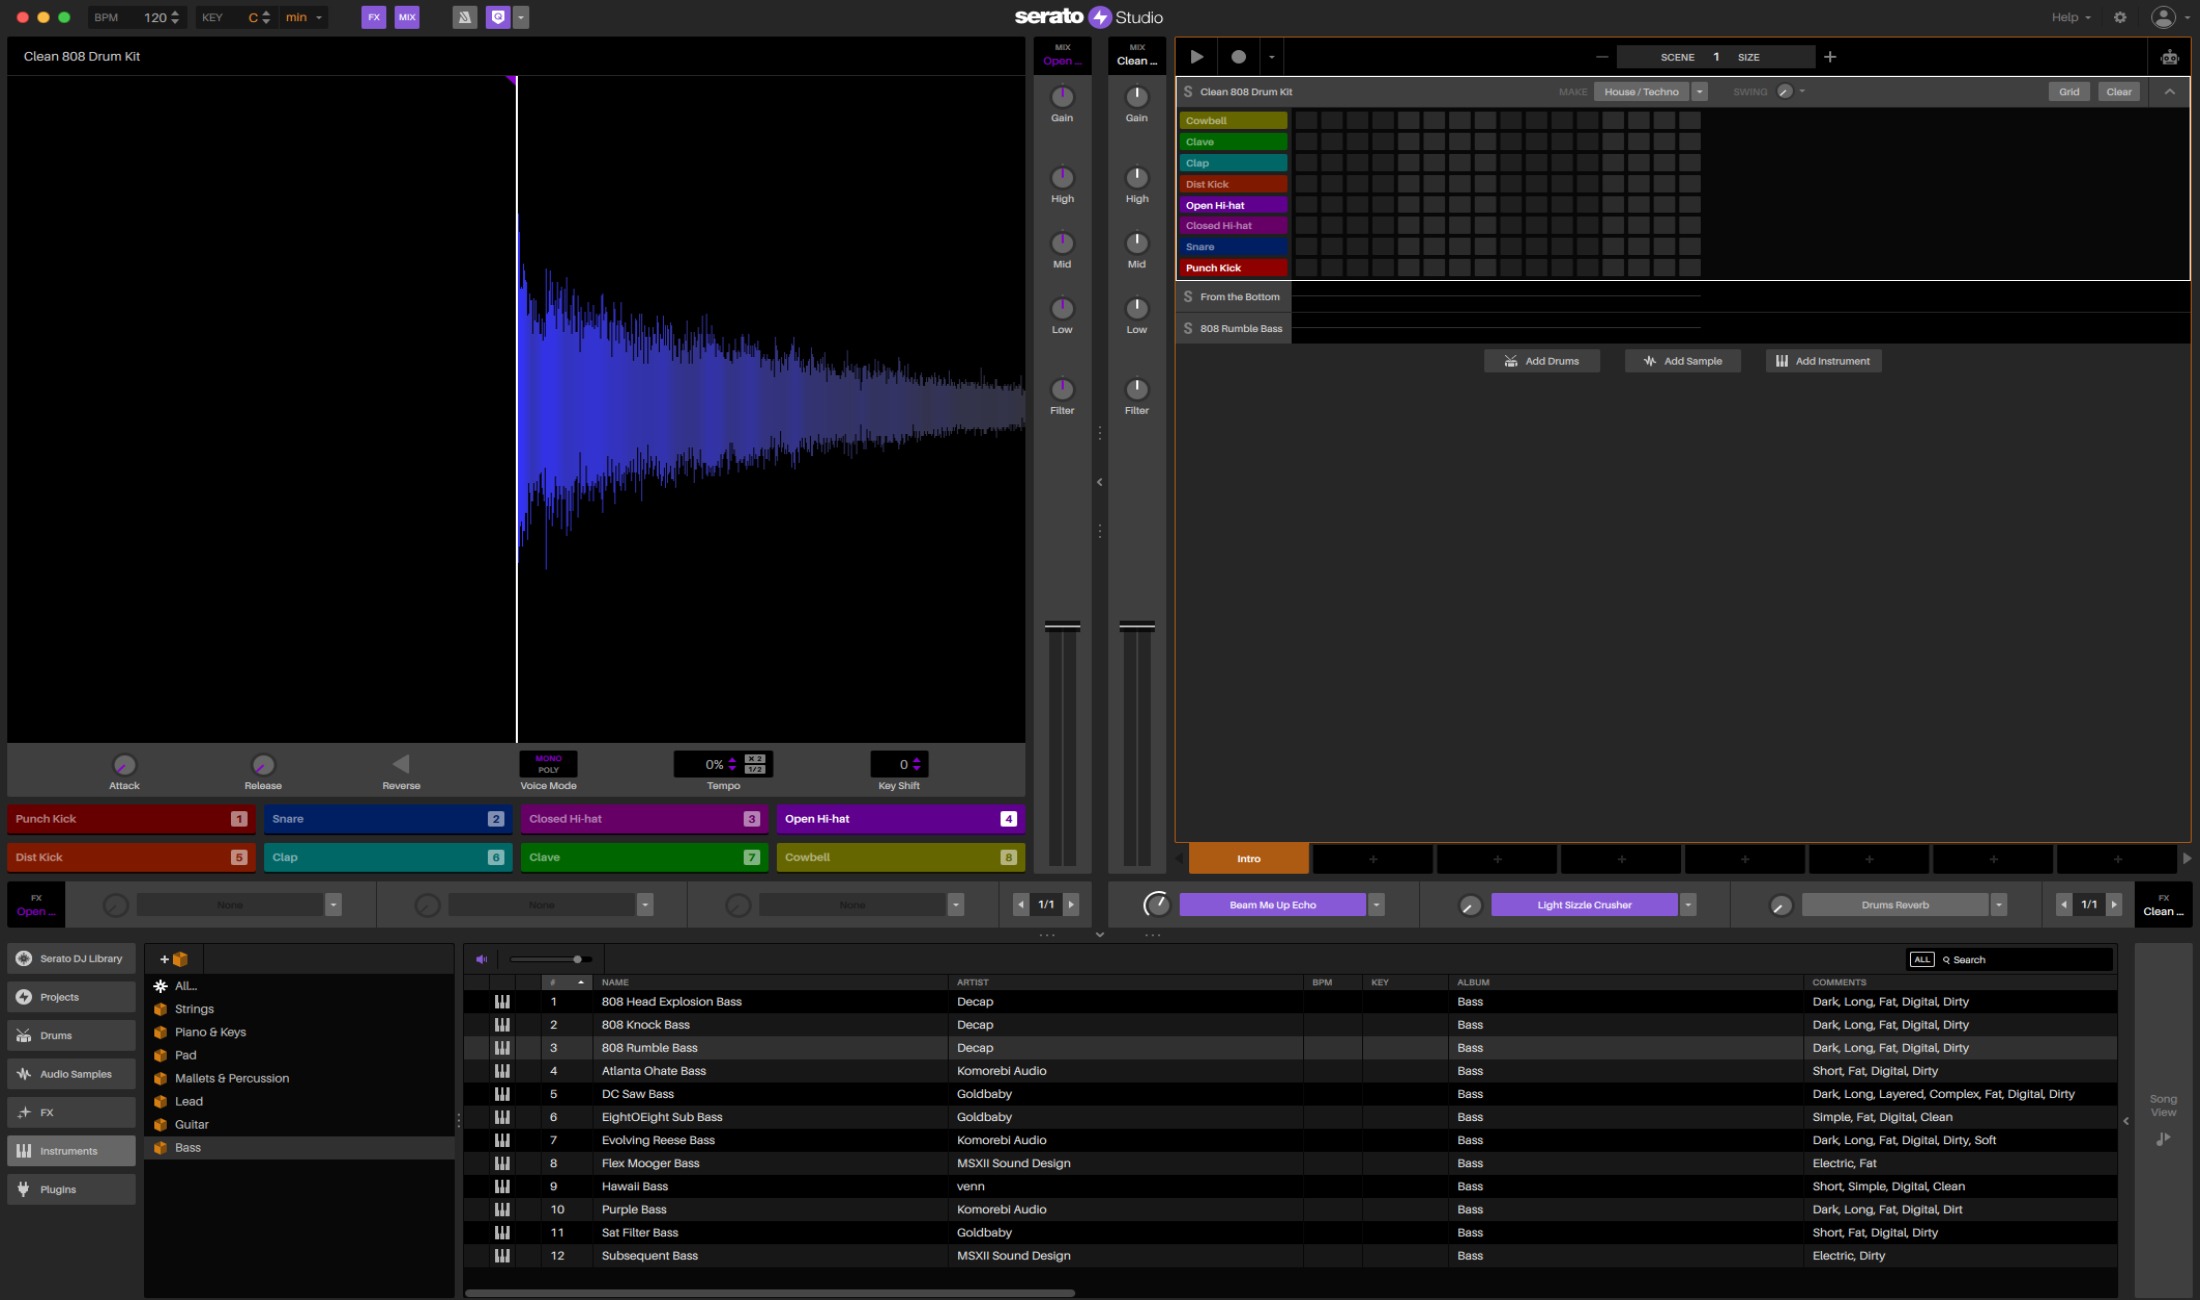Toggle the FX panel button in top bar
This screenshot has height=1300, width=2200.
(373, 17)
